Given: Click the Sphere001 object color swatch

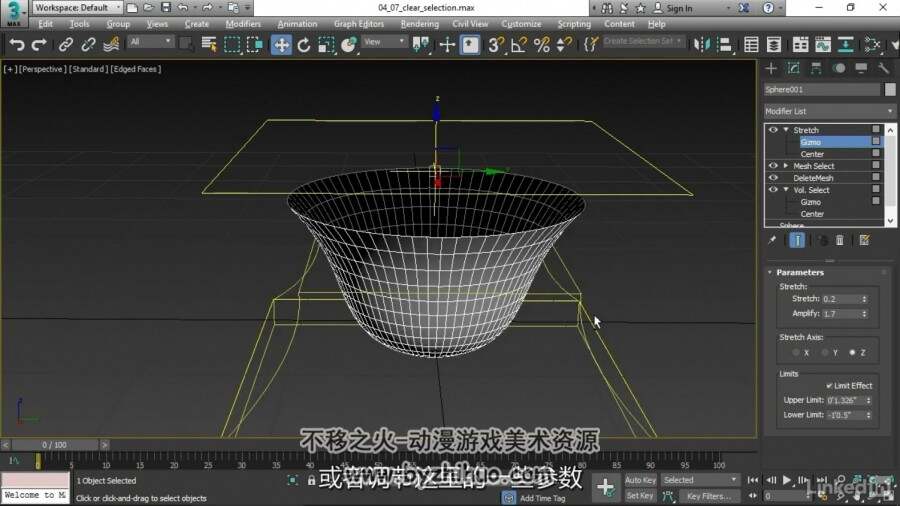Looking at the screenshot, I should pos(890,89).
